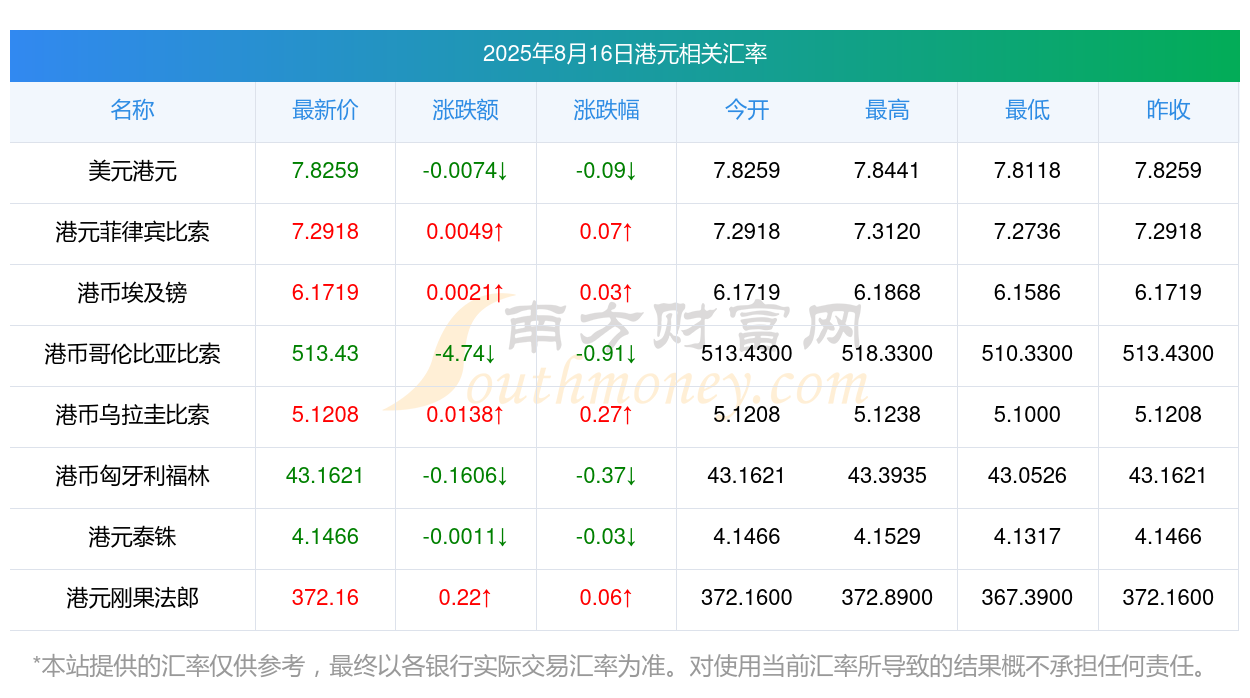Click the high value 6.1868
This screenshot has height=698, width=1250.
[x=887, y=293]
